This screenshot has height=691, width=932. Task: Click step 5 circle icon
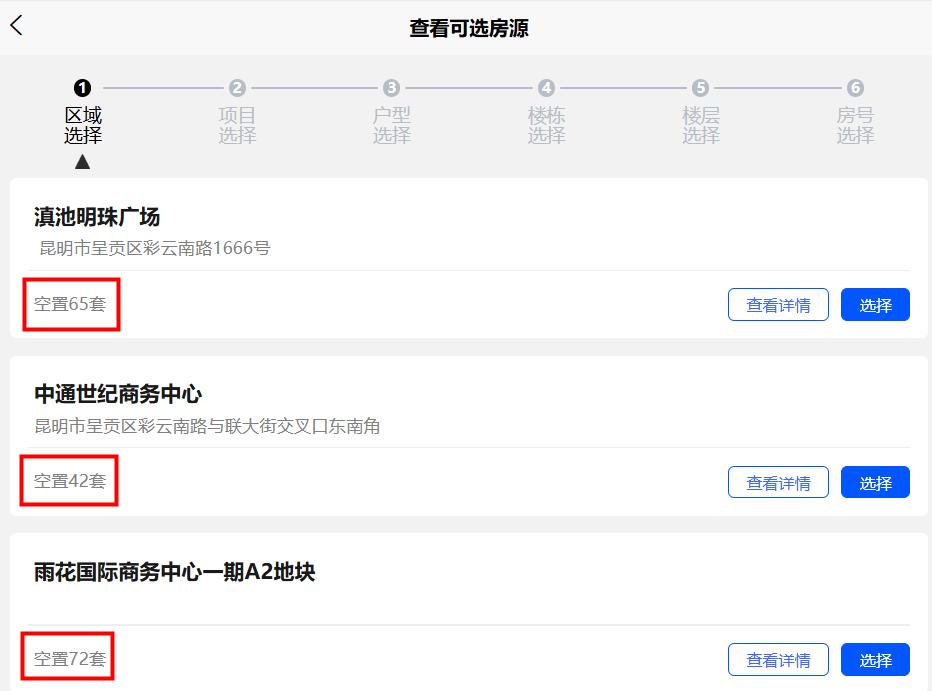click(701, 88)
